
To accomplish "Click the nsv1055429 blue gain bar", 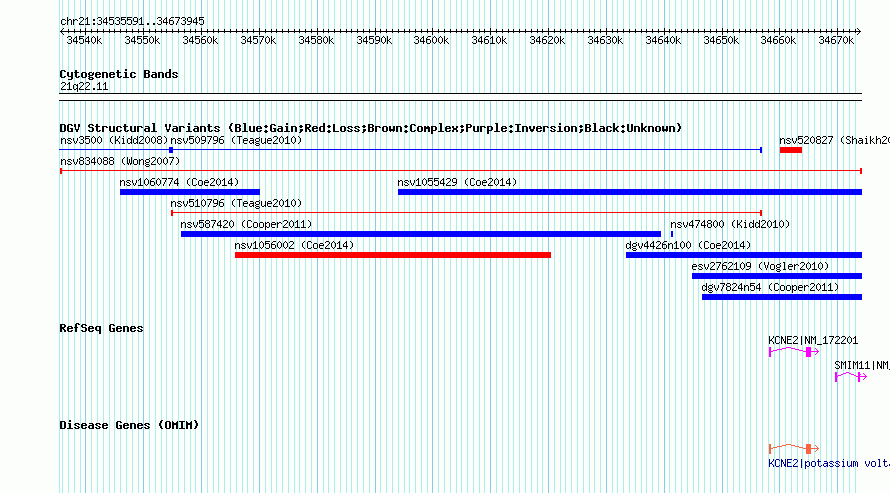I will pos(629,192).
